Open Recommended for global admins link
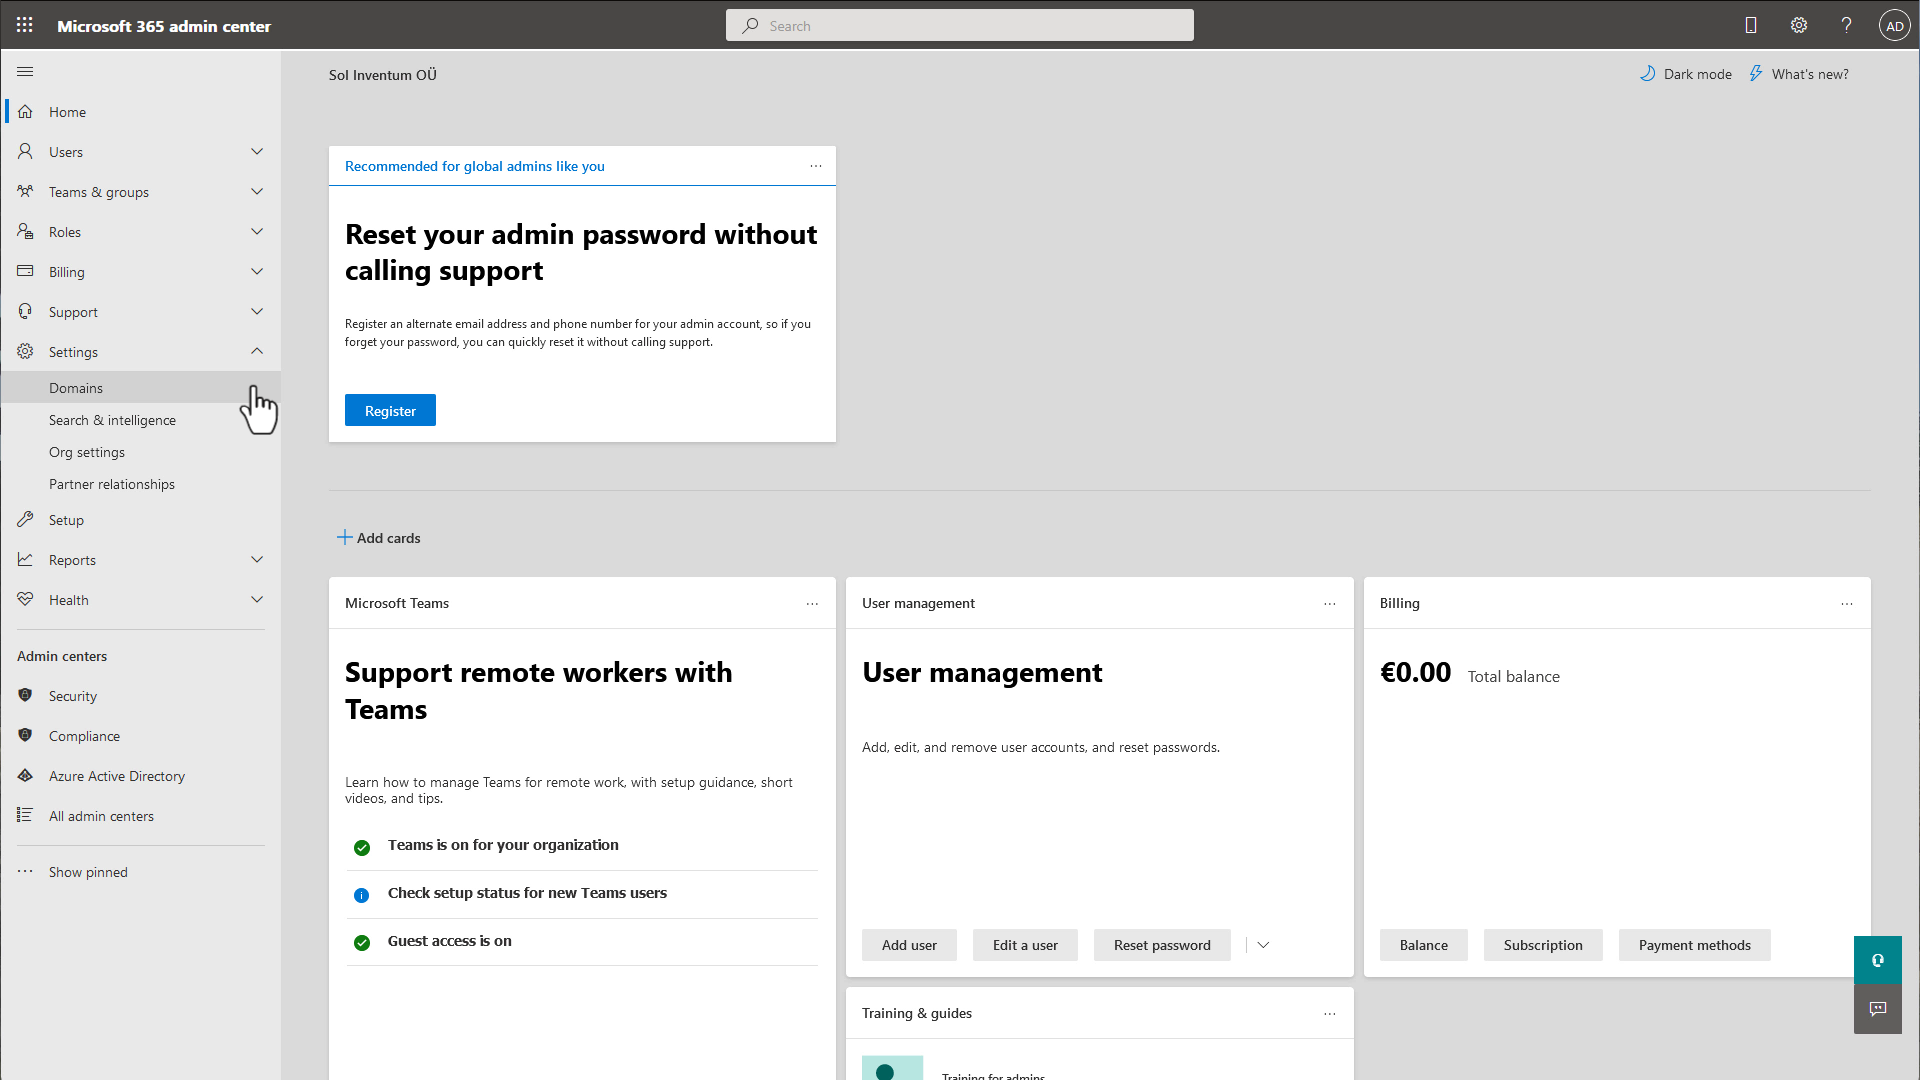This screenshot has width=1920, height=1080. [475, 166]
